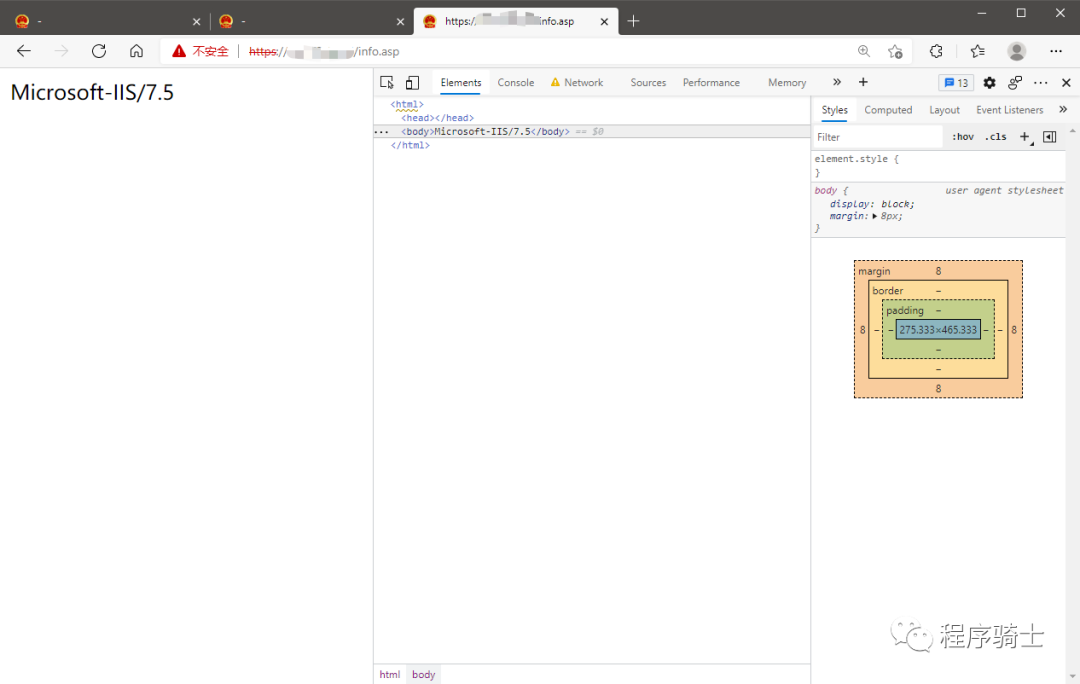Toggle the :hov element state panel
Viewport: 1080px width, 684px height.
tap(962, 137)
